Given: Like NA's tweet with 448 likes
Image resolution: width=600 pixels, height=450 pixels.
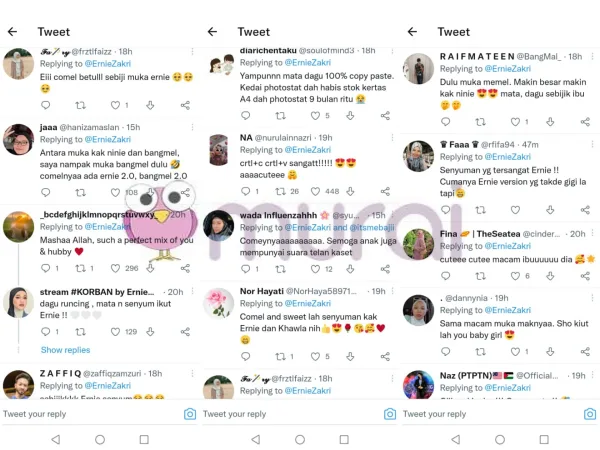Looking at the screenshot, I should point(315,191).
